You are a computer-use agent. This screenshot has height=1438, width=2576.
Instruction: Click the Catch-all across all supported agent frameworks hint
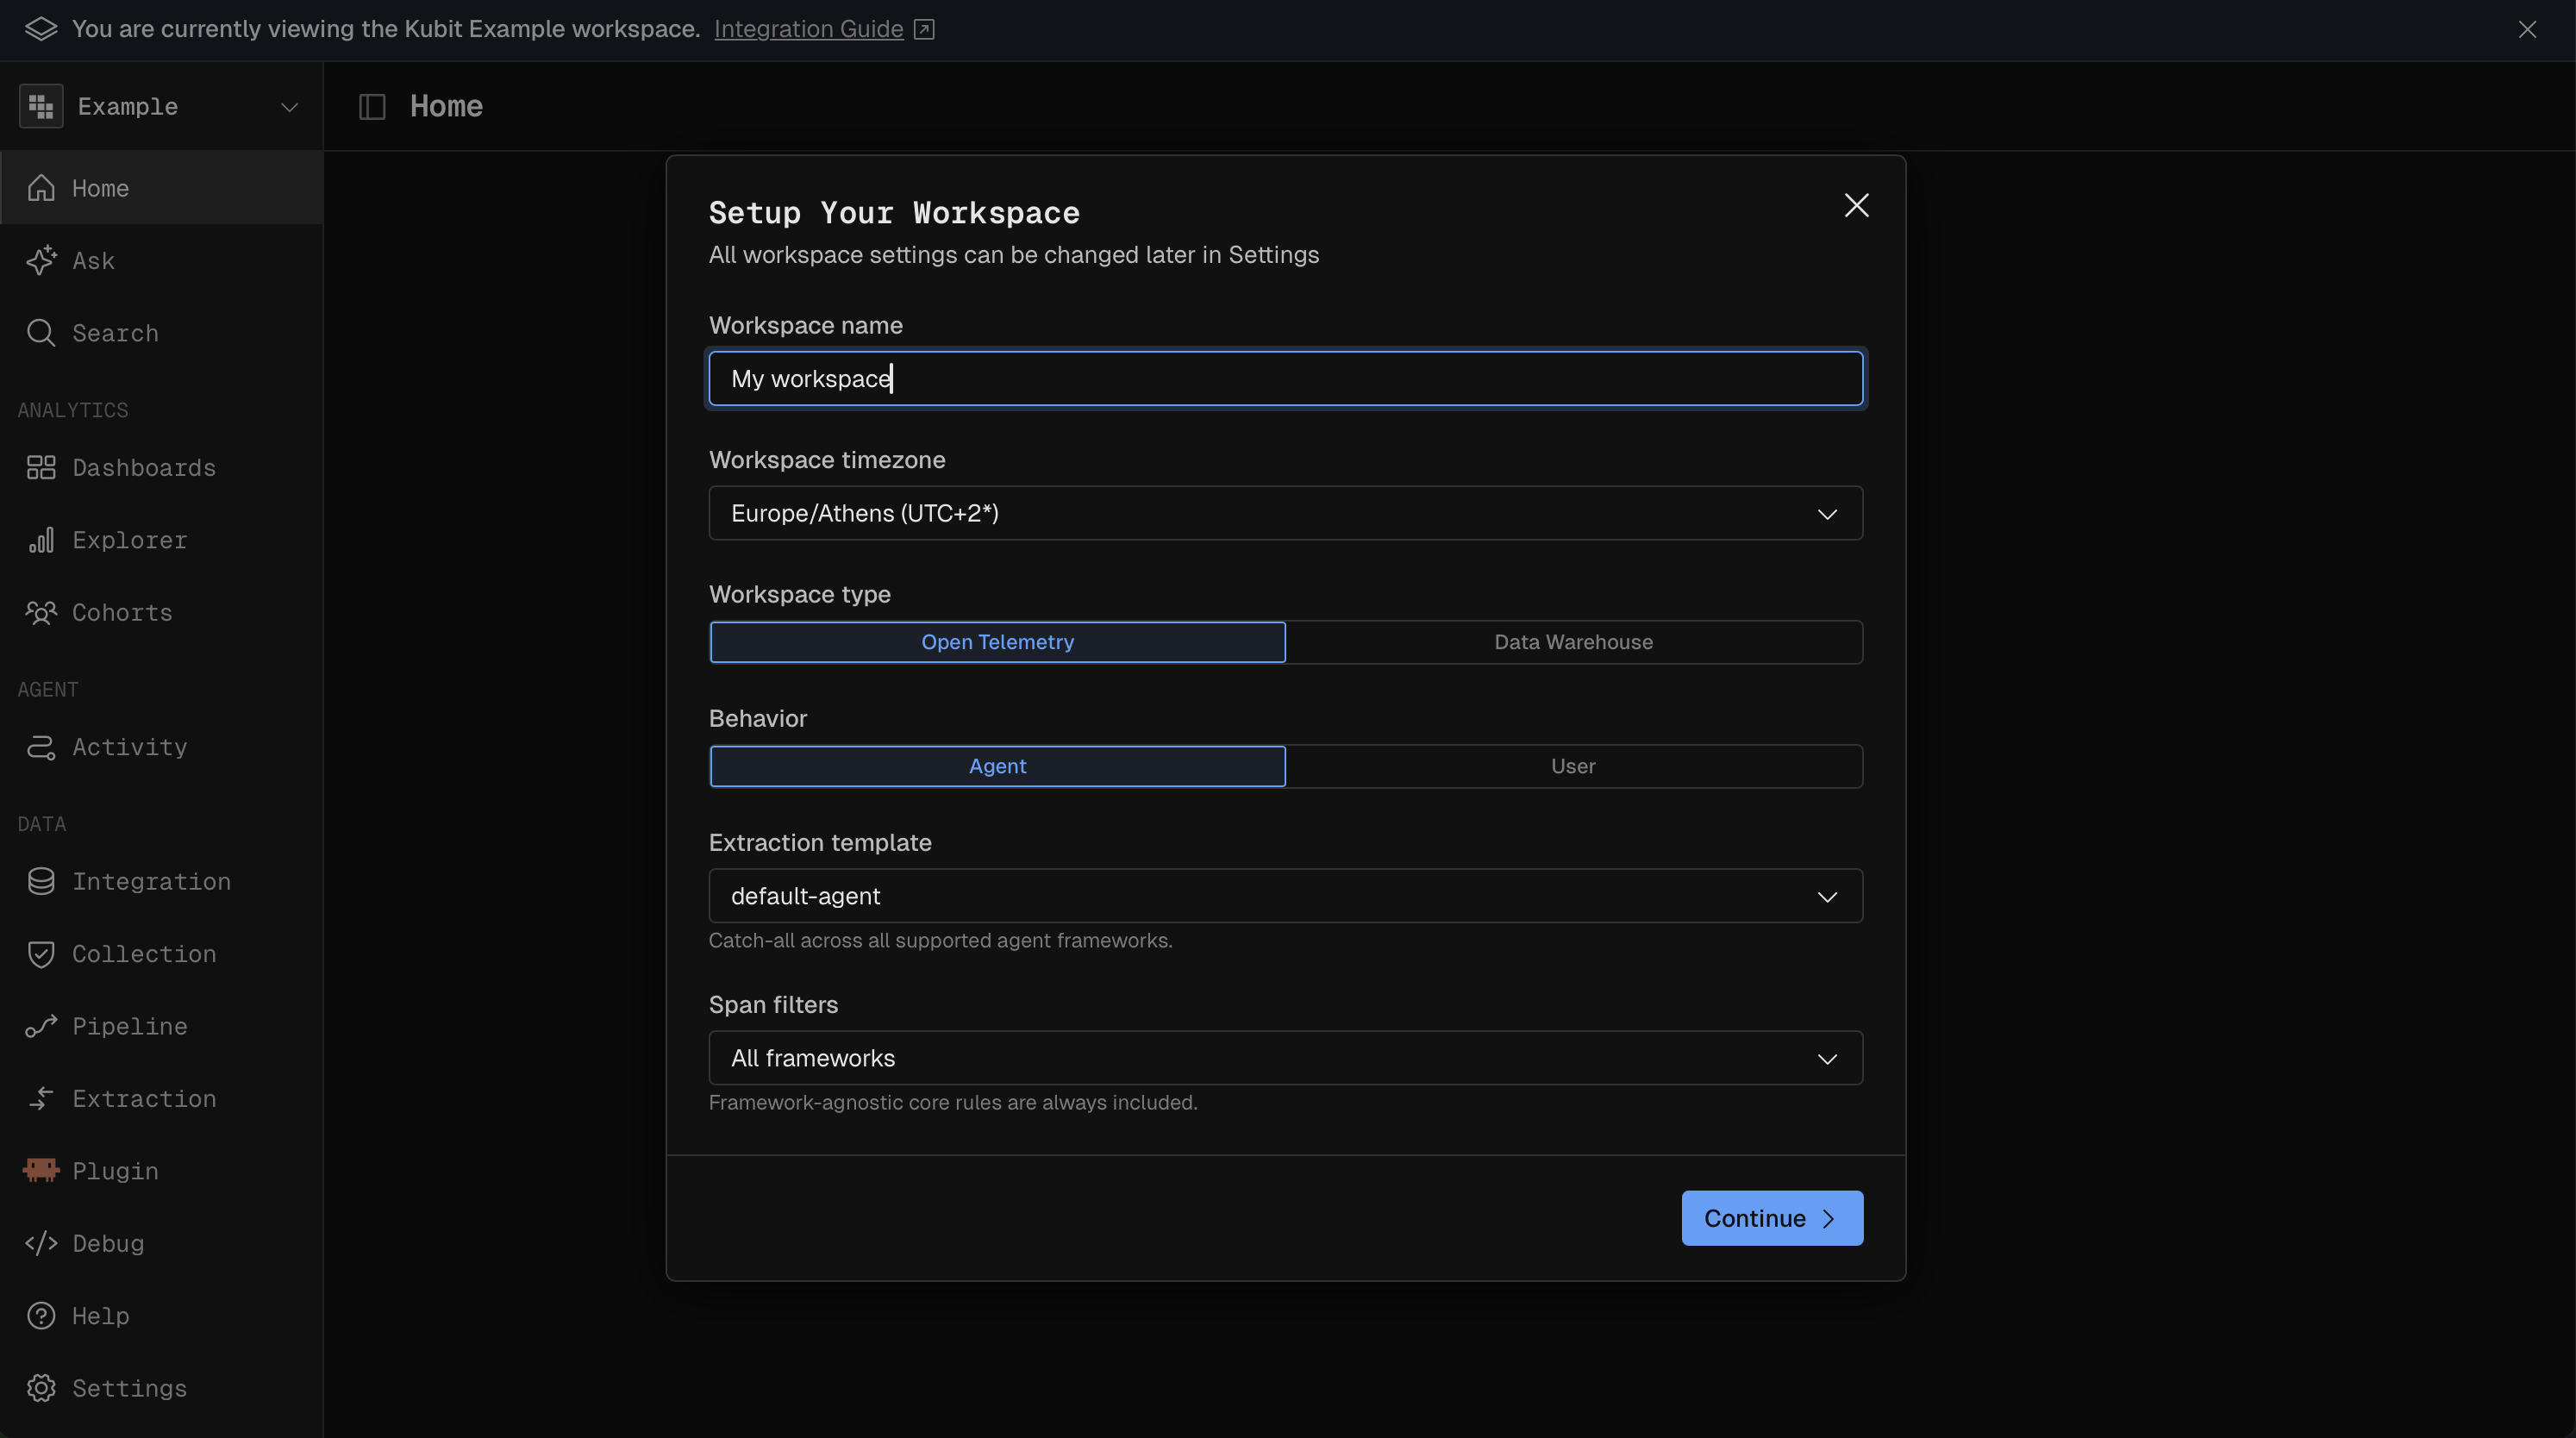click(940, 940)
